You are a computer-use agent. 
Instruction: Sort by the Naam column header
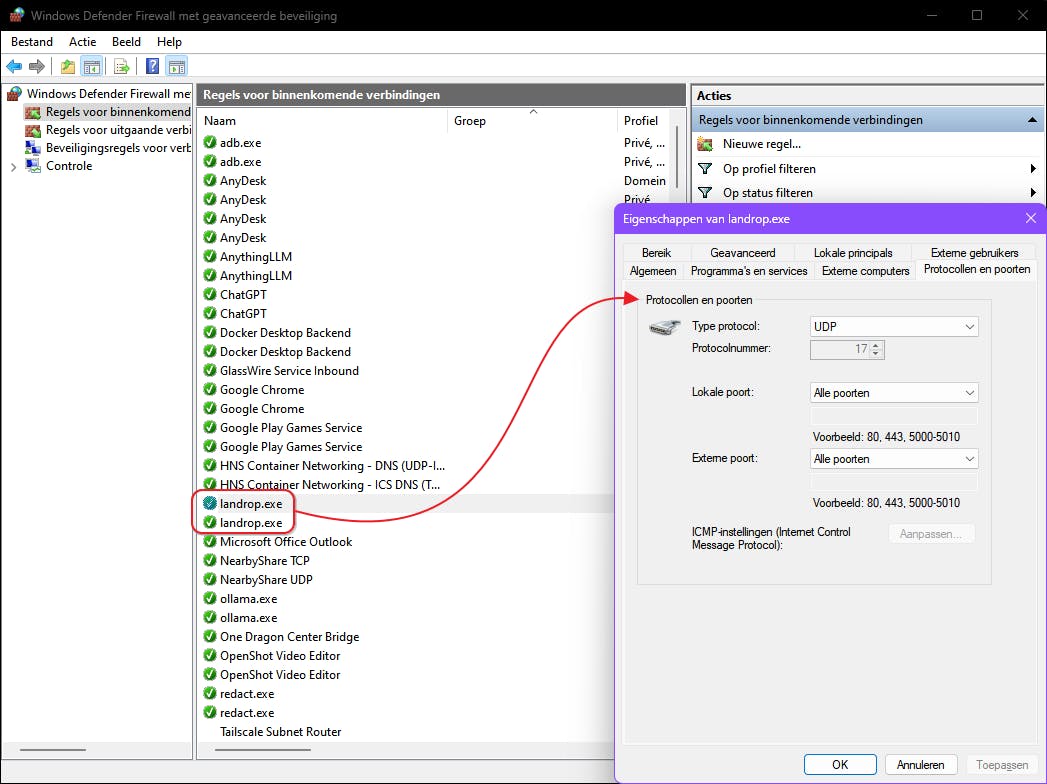[x=324, y=121]
